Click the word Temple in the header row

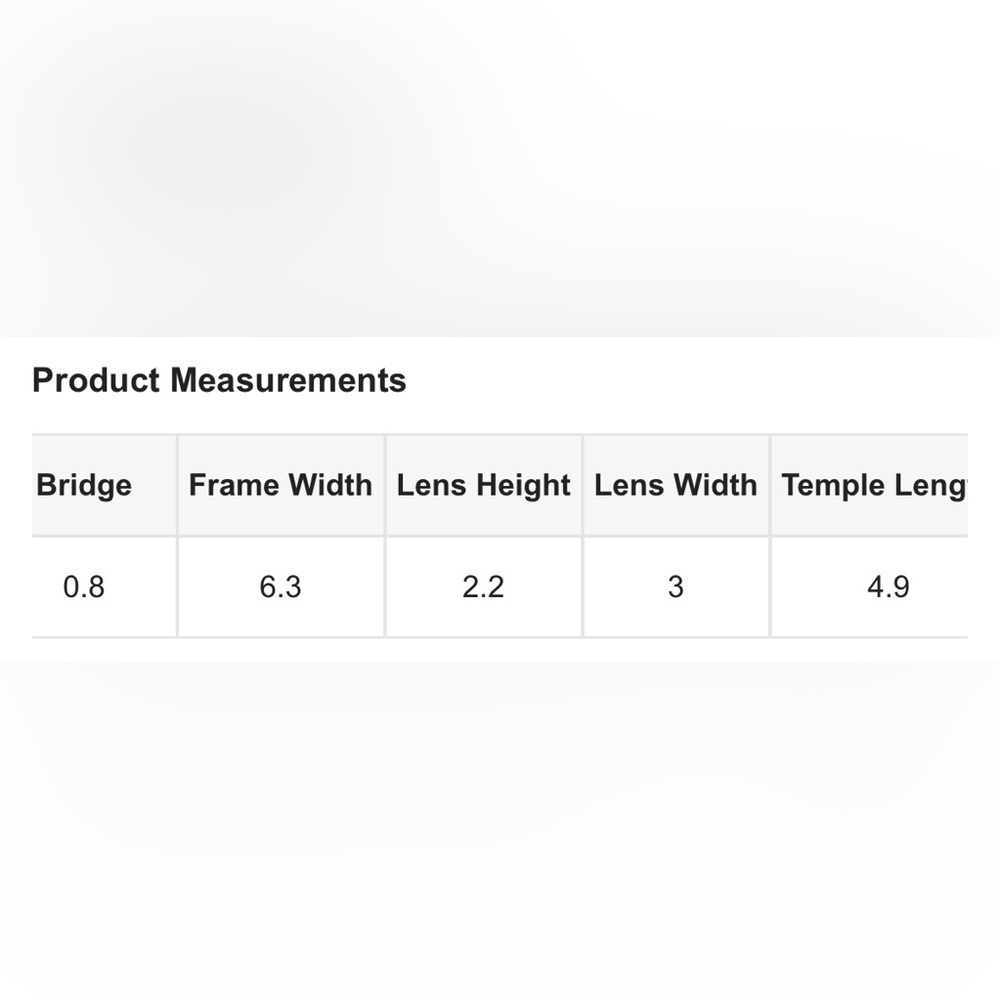click(829, 486)
